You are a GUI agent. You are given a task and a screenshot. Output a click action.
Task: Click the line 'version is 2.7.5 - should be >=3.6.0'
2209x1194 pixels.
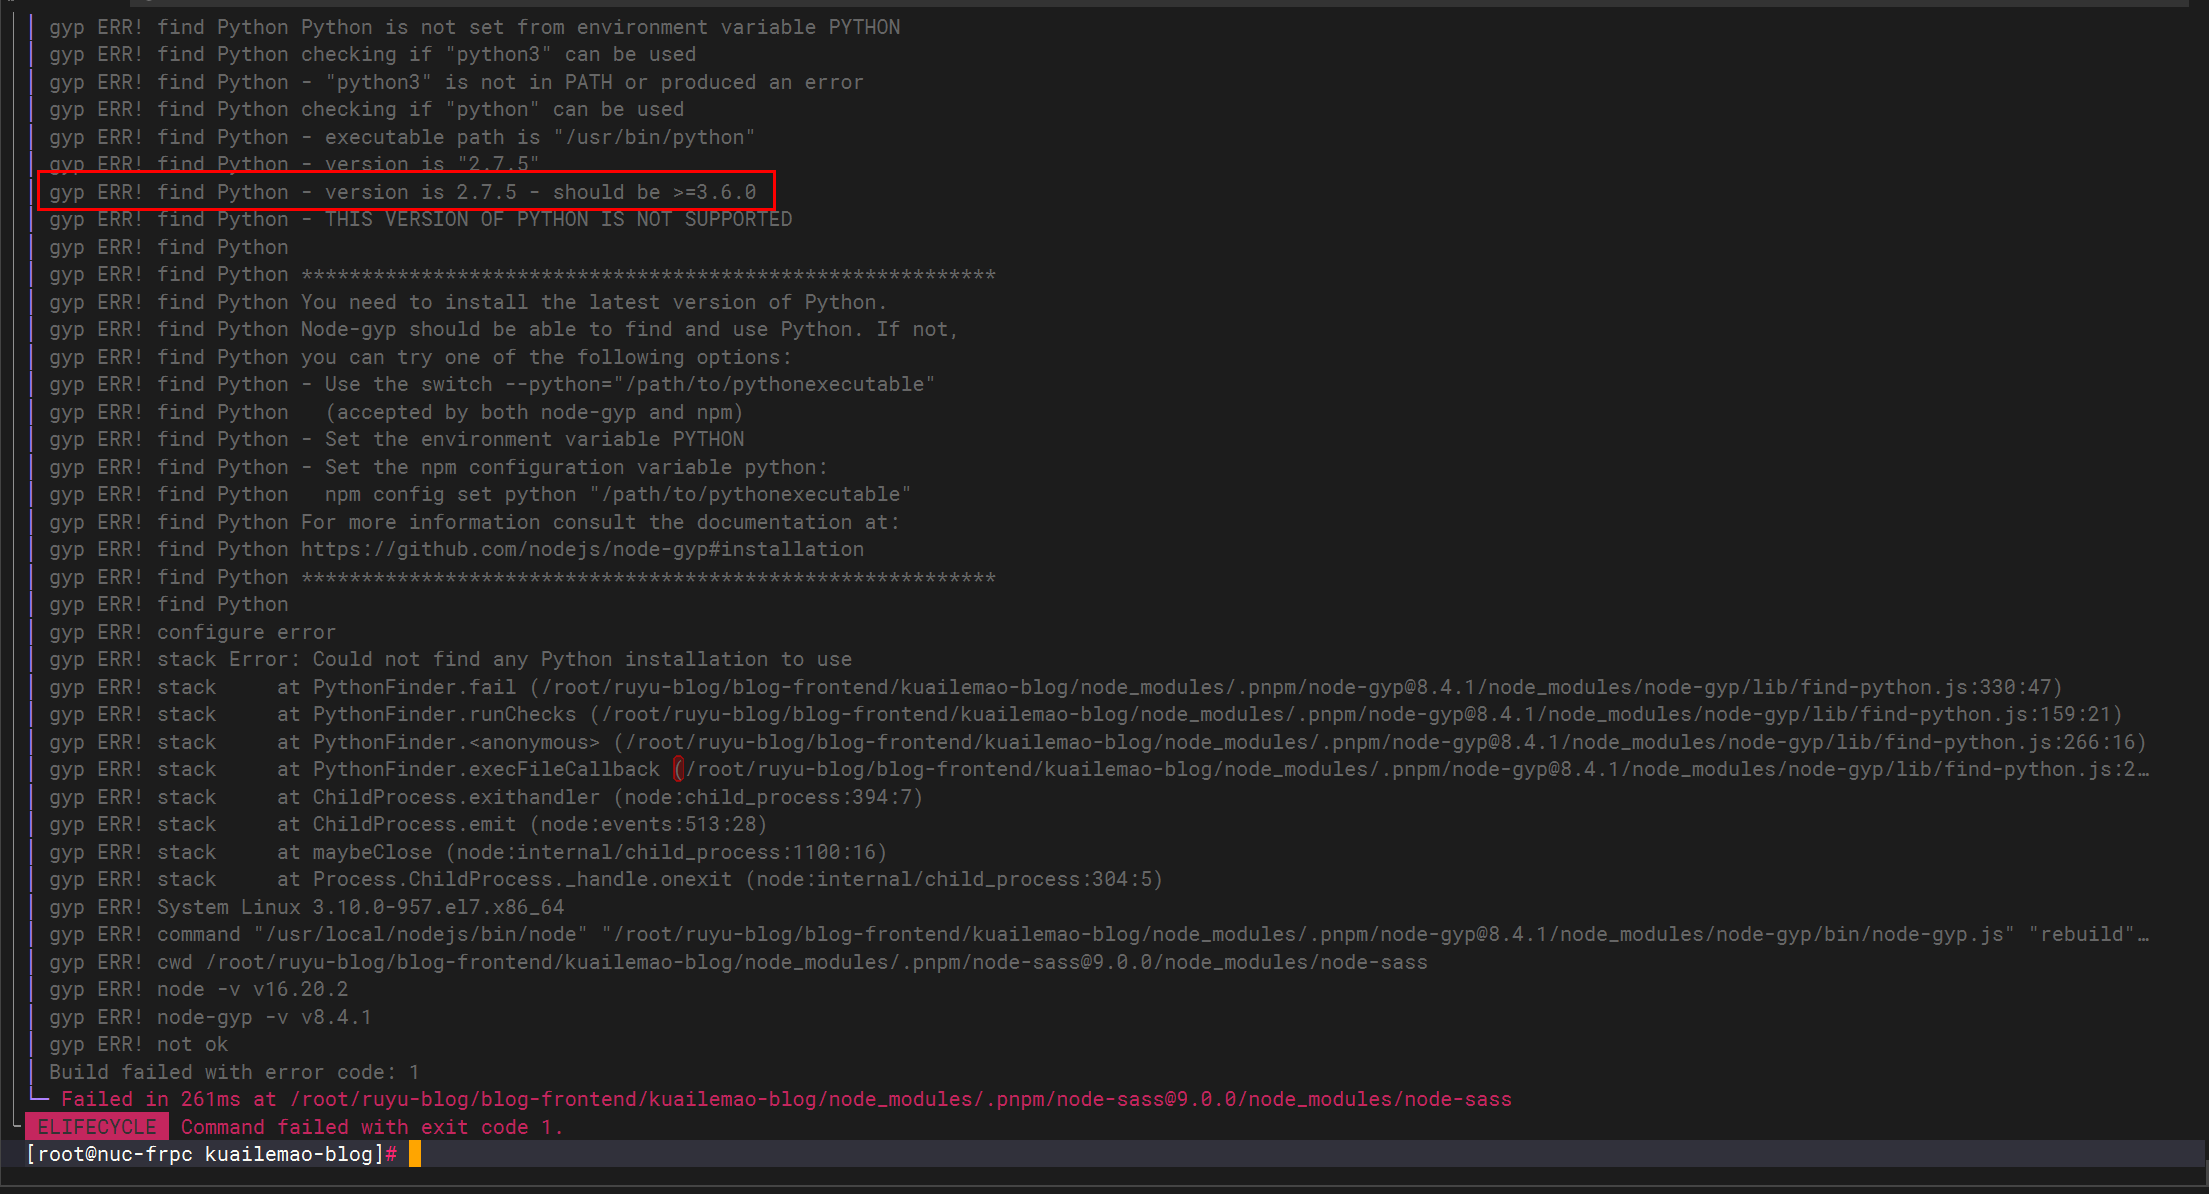(x=403, y=192)
